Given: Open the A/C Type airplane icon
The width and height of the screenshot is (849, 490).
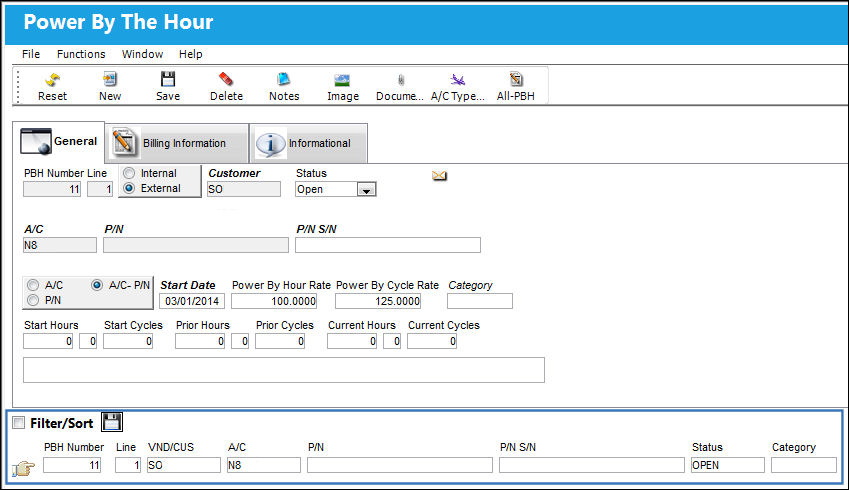Looking at the screenshot, I should [458, 80].
